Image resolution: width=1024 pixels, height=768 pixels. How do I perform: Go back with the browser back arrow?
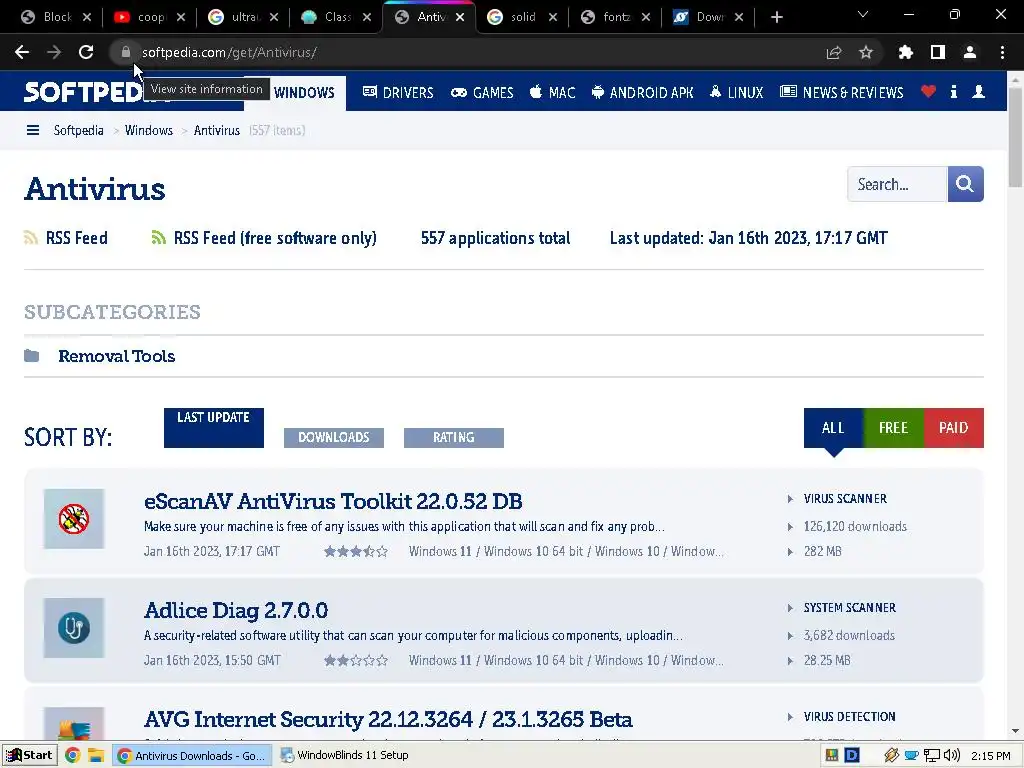pyautogui.click(x=22, y=52)
